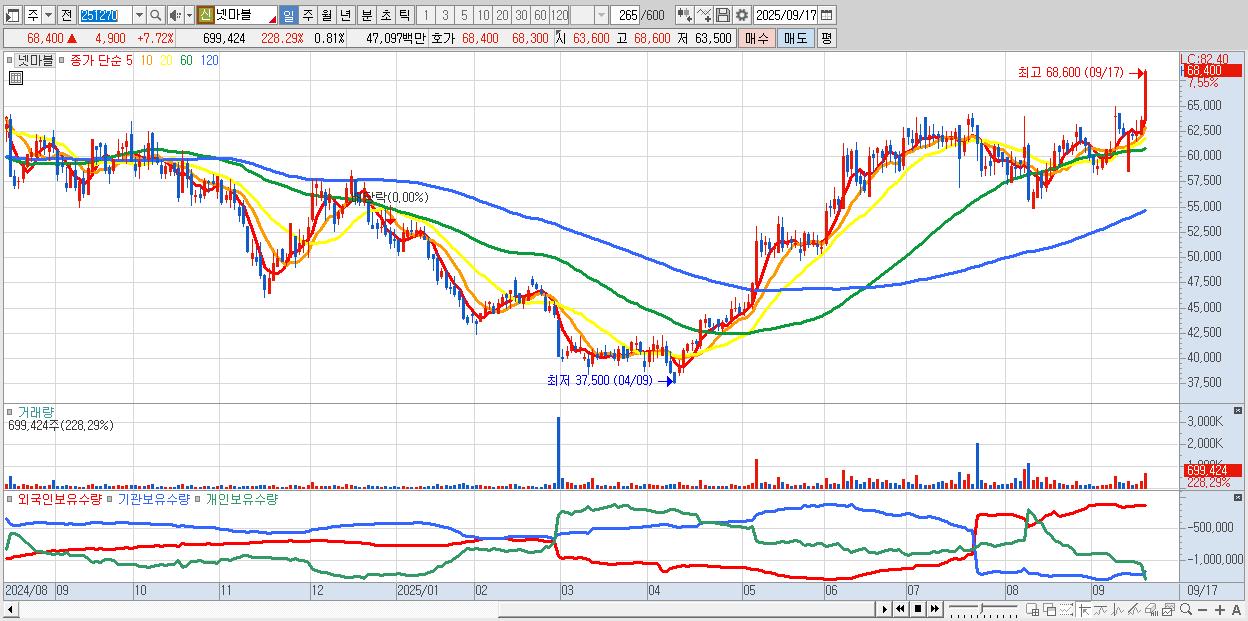Click the play replay button
Screen dimensions: 1248x621
(885, 609)
